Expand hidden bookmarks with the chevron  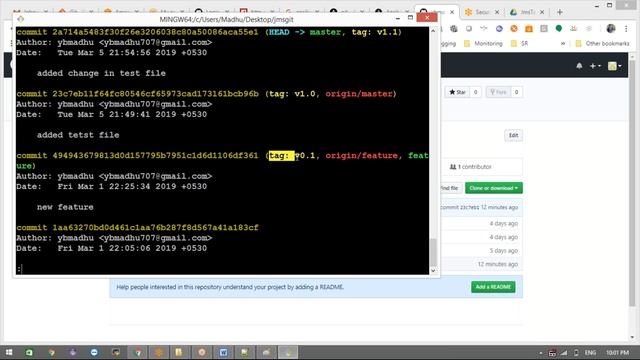(x=563, y=43)
